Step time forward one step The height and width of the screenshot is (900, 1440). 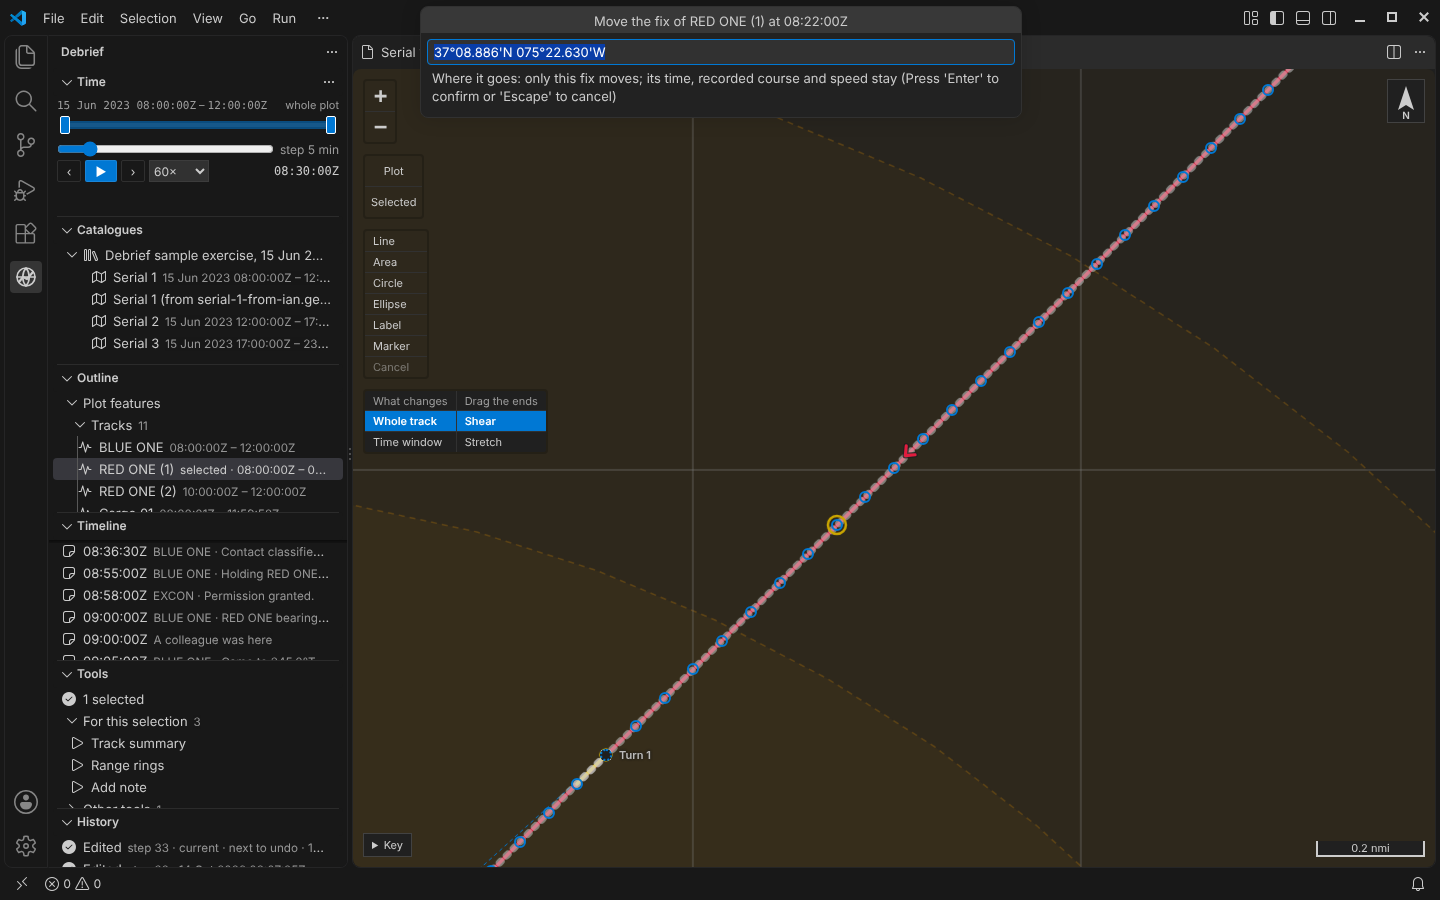[133, 172]
